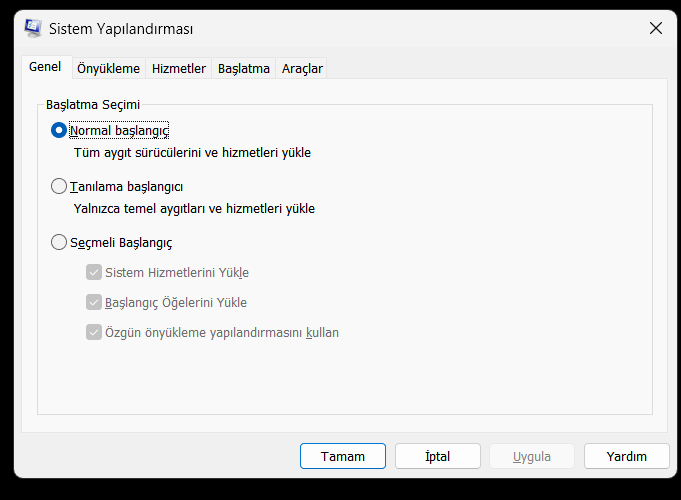
Task: Close the Sistem Yapılandırması window
Action: pos(656,29)
